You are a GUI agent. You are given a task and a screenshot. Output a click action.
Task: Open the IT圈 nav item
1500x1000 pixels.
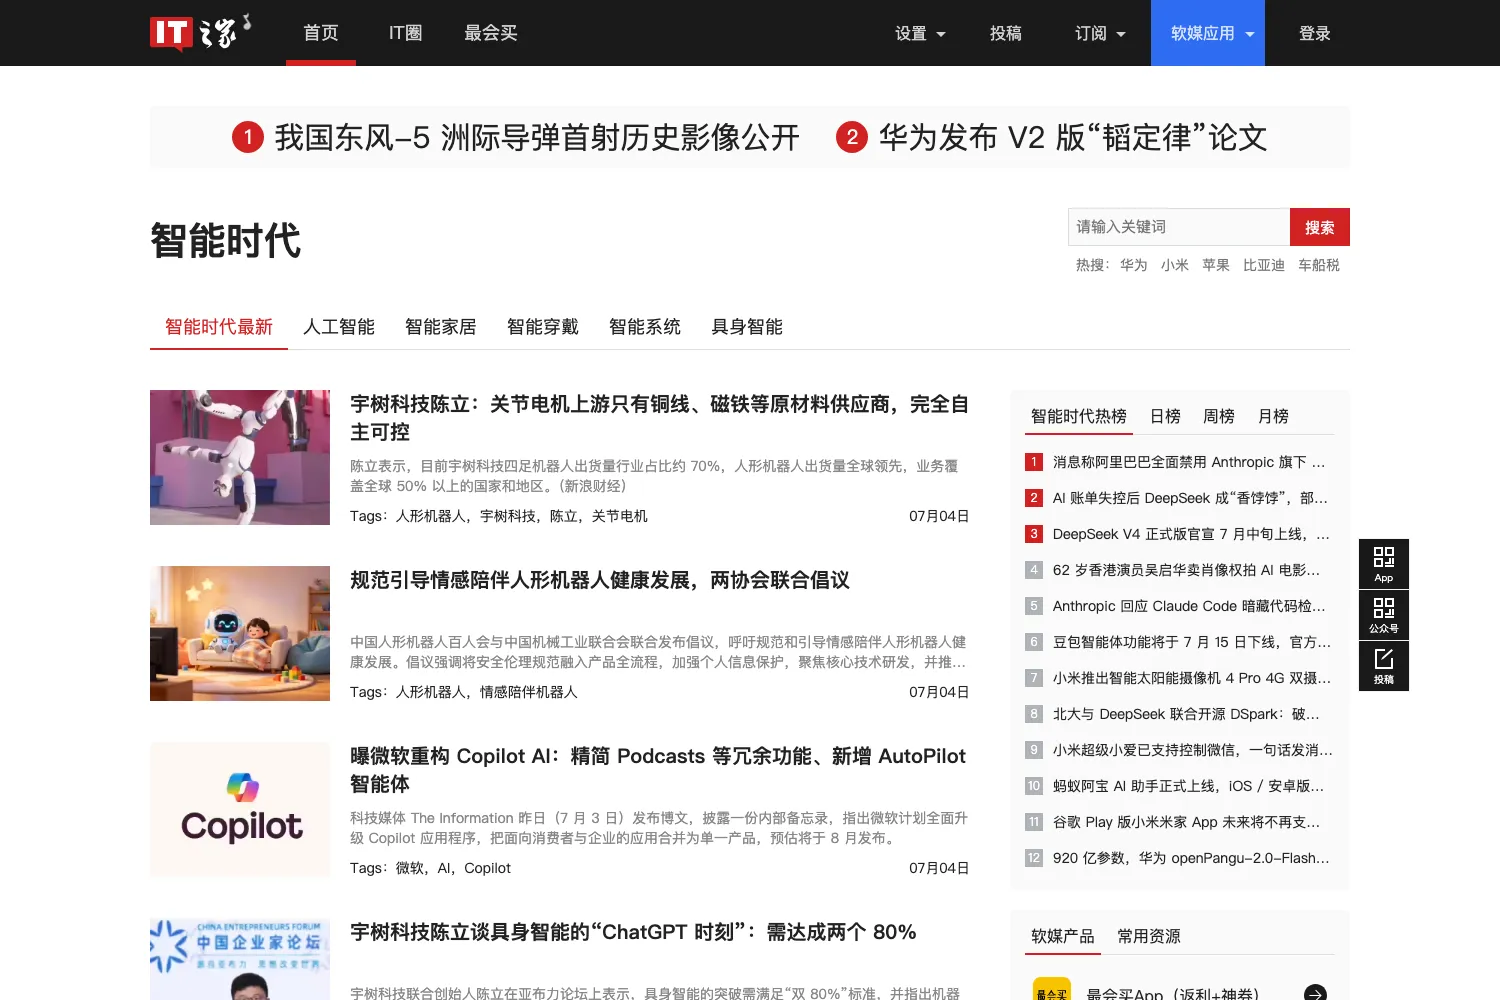[405, 33]
